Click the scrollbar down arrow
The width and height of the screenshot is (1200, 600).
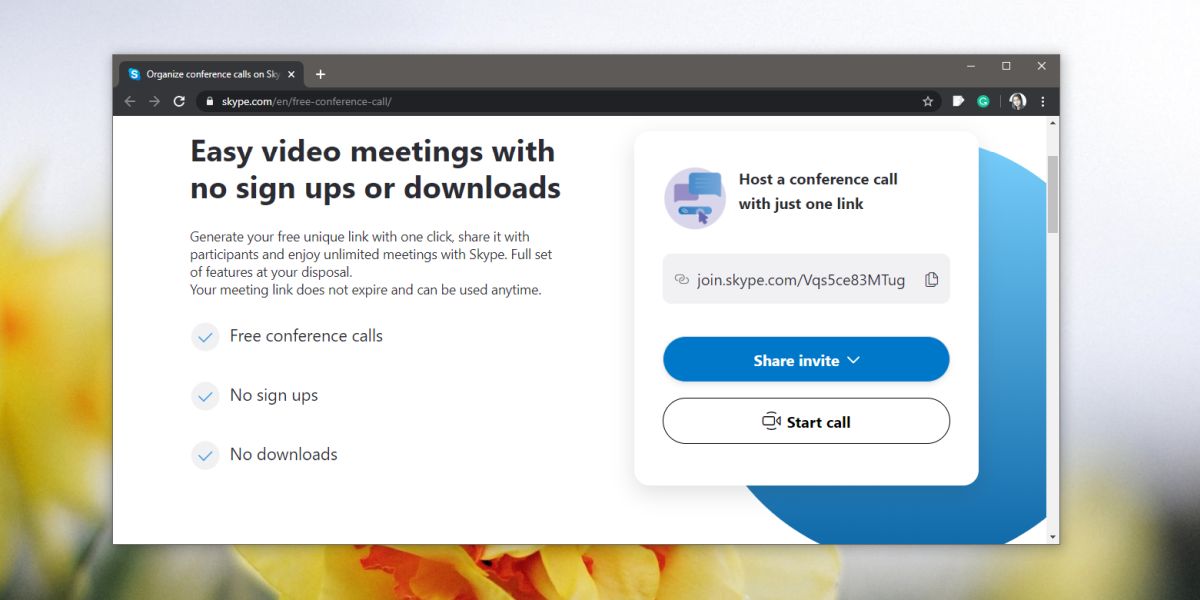coord(1052,536)
